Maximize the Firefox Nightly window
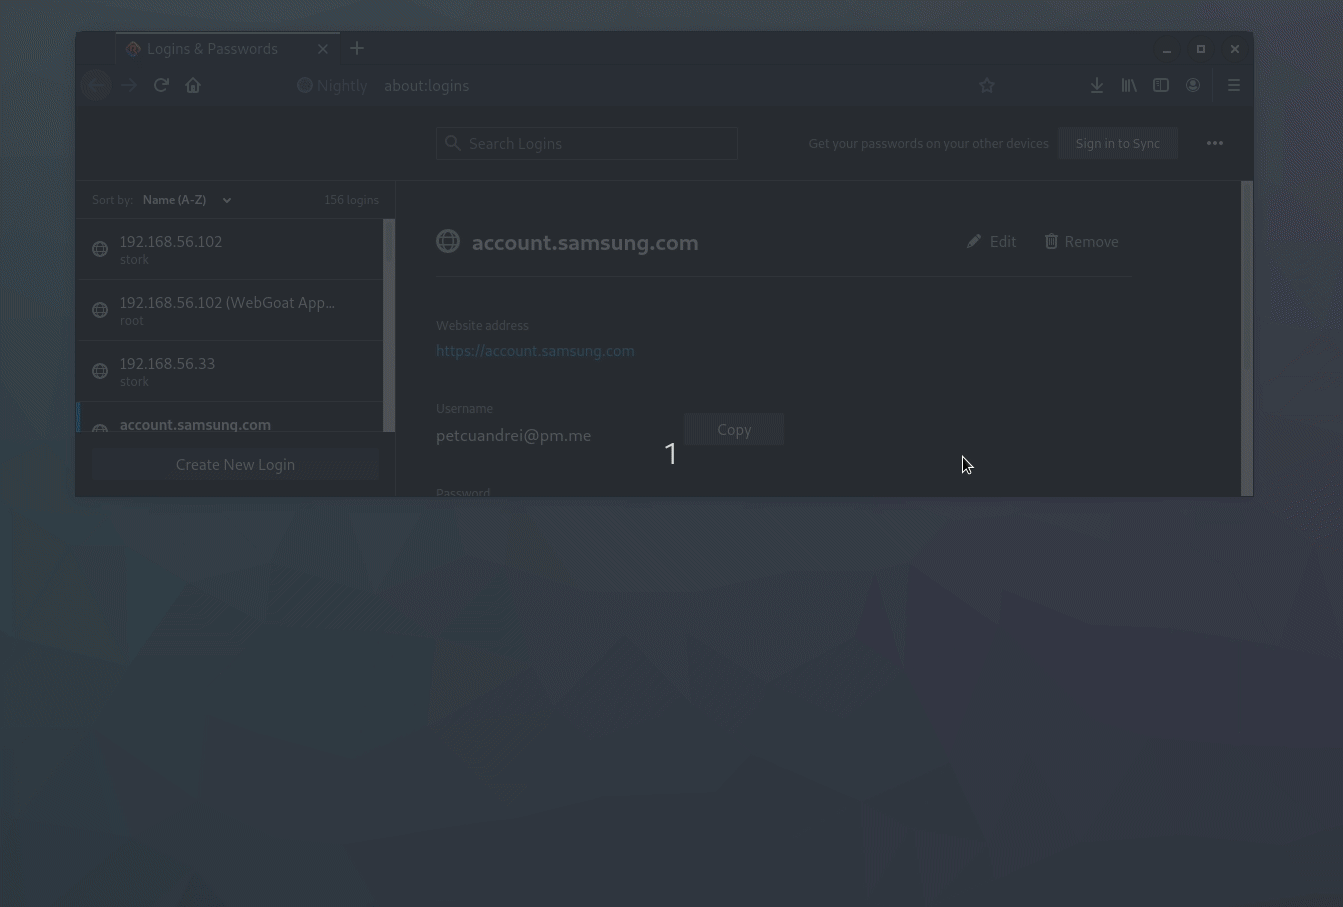Screen dimensions: 1343x907 pyautogui.click(x=1201, y=49)
